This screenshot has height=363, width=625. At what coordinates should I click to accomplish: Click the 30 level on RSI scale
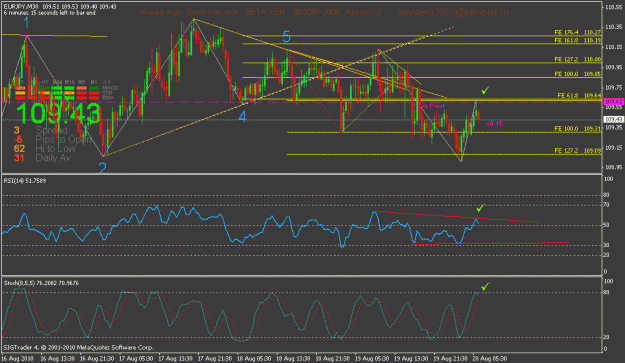click(x=606, y=245)
